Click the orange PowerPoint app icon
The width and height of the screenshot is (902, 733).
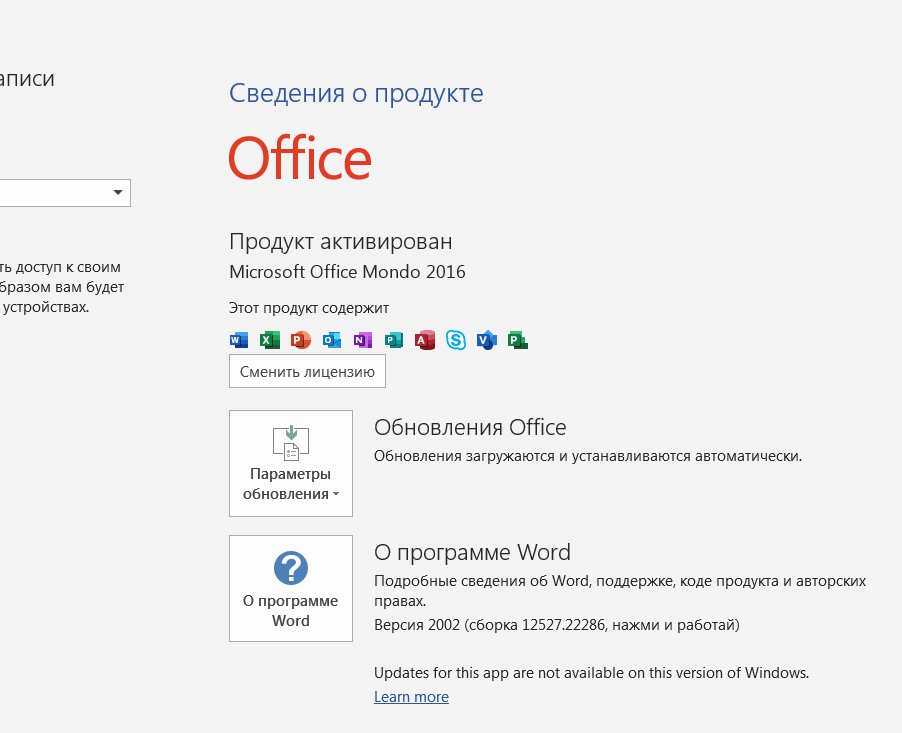click(301, 340)
